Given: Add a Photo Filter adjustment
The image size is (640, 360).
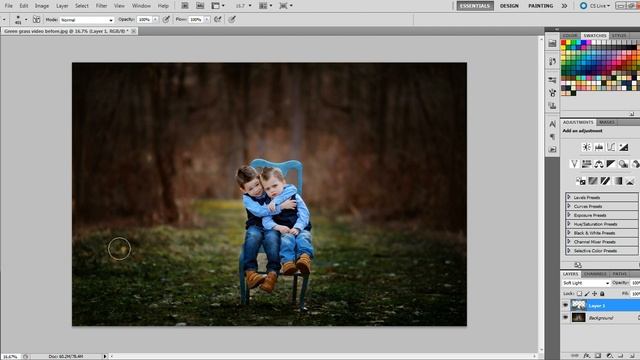Looking at the screenshot, I should pyautogui.click(x=623, y=164).
